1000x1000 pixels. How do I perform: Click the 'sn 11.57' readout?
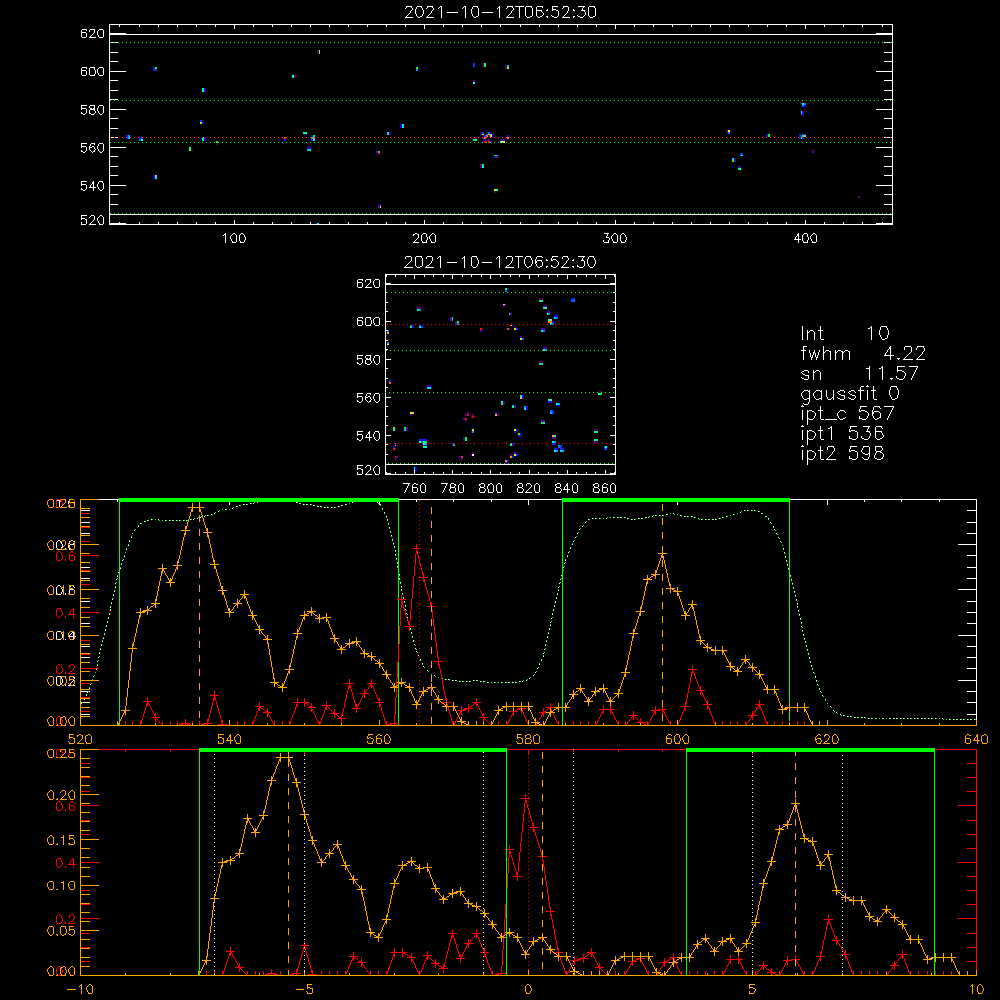click(860, 373)
